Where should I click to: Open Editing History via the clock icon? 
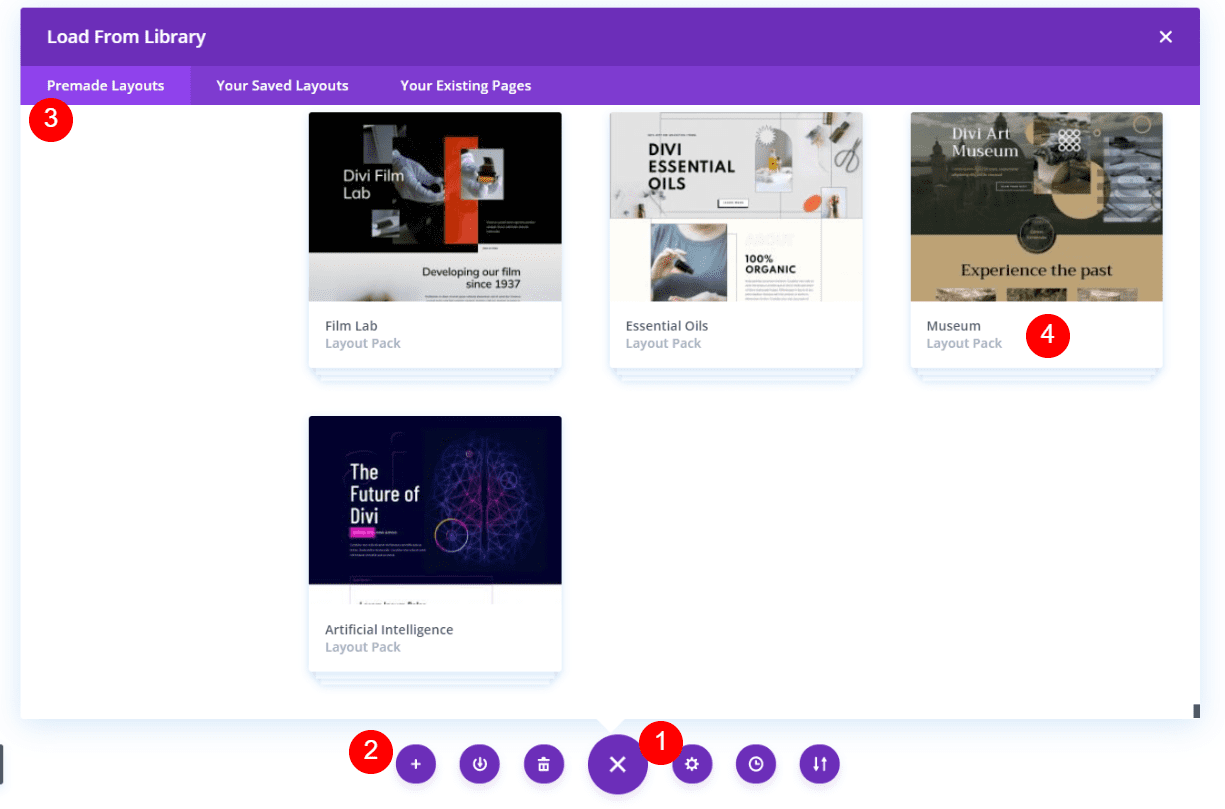point(756,763)
